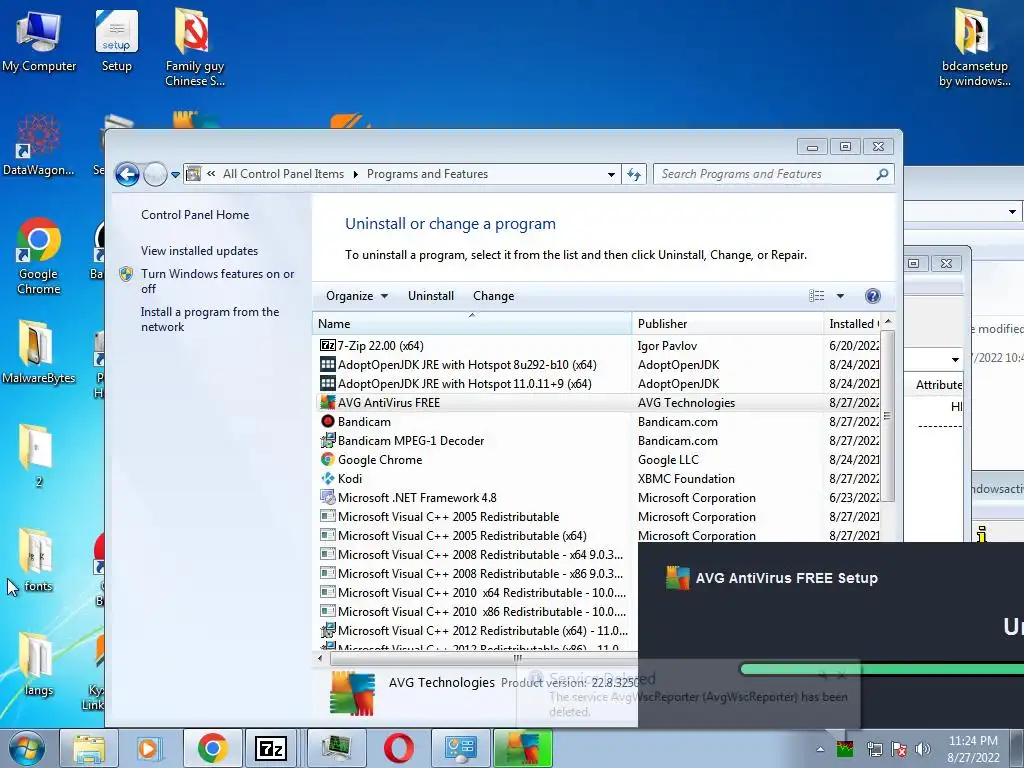
Task: Click the search magnifier icon in Programs and Features
Action: (x=882, y=174)
